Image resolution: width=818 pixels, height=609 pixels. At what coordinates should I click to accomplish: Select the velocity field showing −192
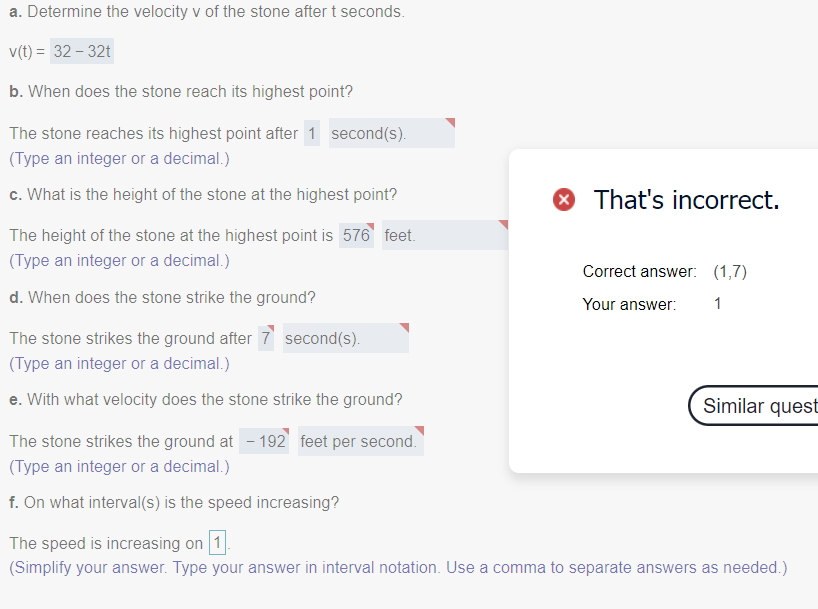point(263,440)
